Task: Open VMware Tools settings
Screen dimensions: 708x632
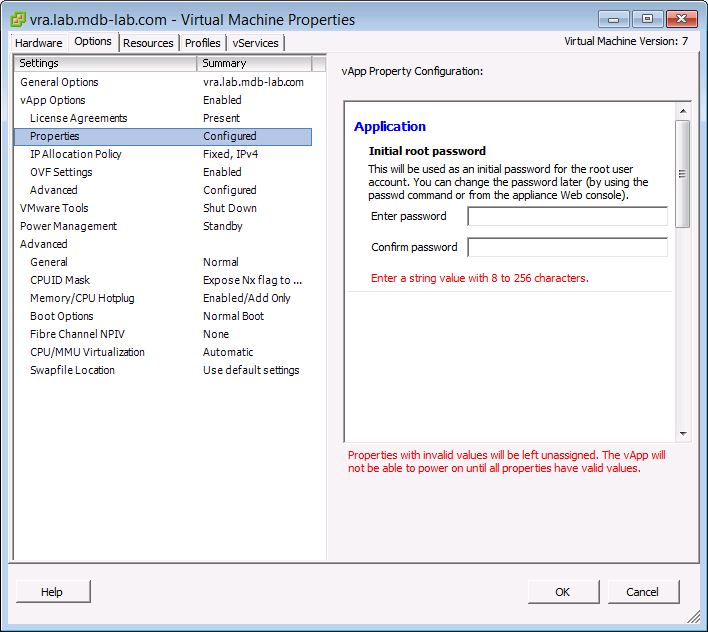Action: [54, 208]
